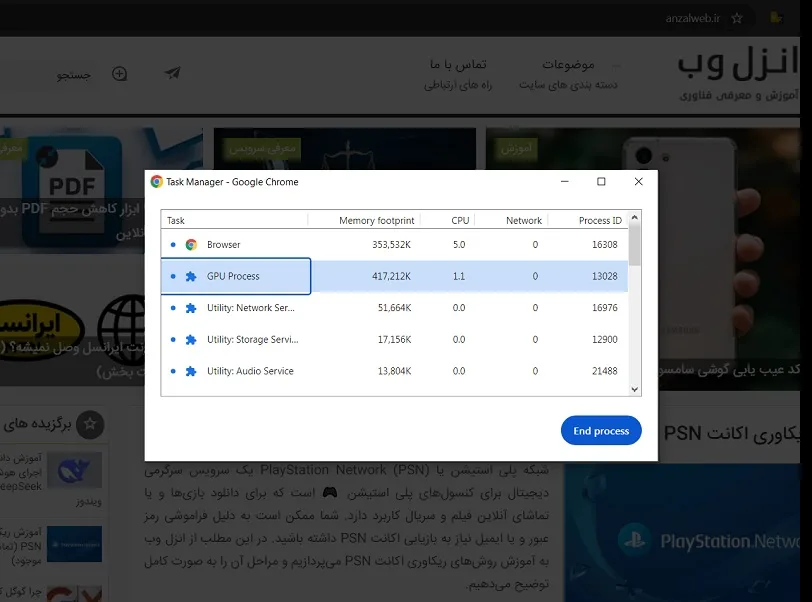
Task: Click process ID 16308
Action: pyautogui.click(x=605, y=245)
